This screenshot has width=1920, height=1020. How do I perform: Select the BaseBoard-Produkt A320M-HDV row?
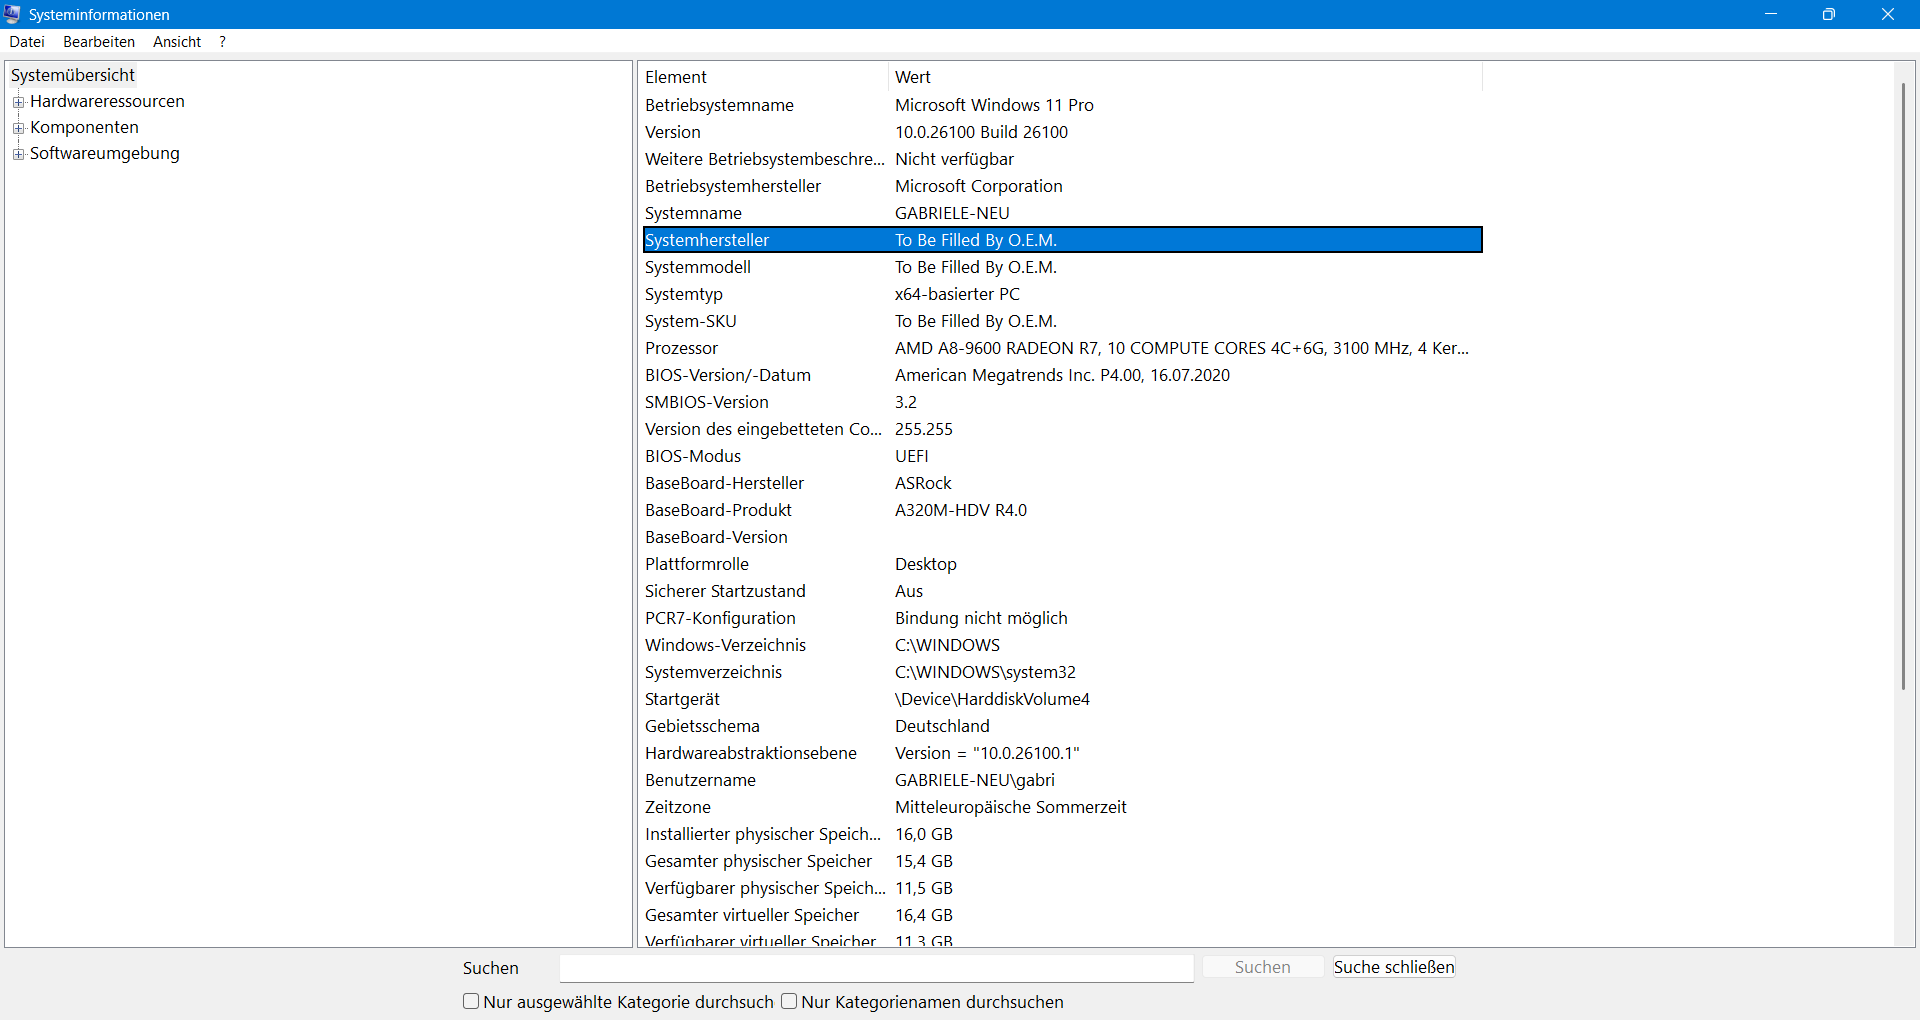click(x=1062, y=510)
